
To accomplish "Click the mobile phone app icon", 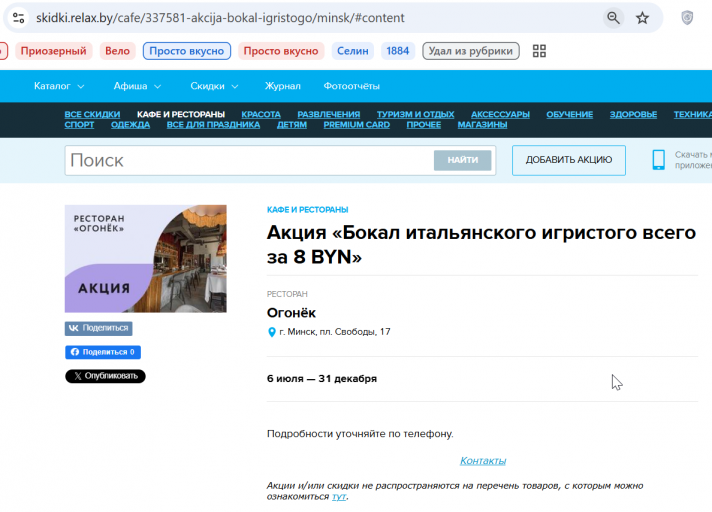I will point(658,160).
